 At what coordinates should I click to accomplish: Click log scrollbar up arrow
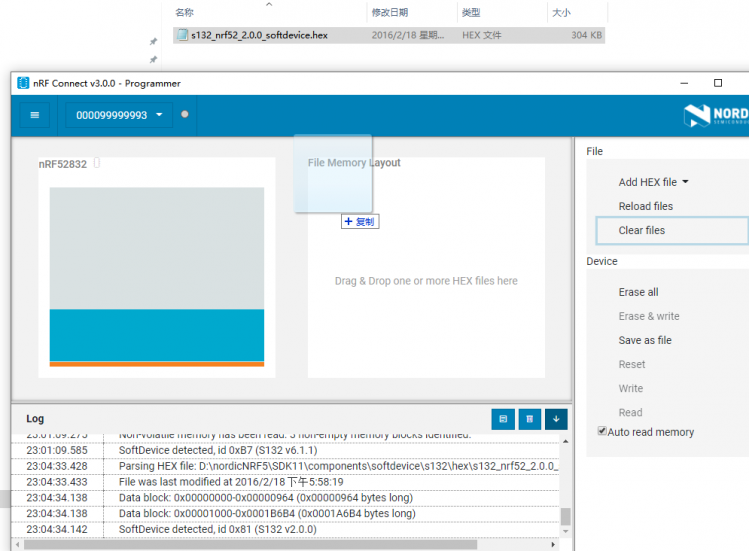click(566, 442)
